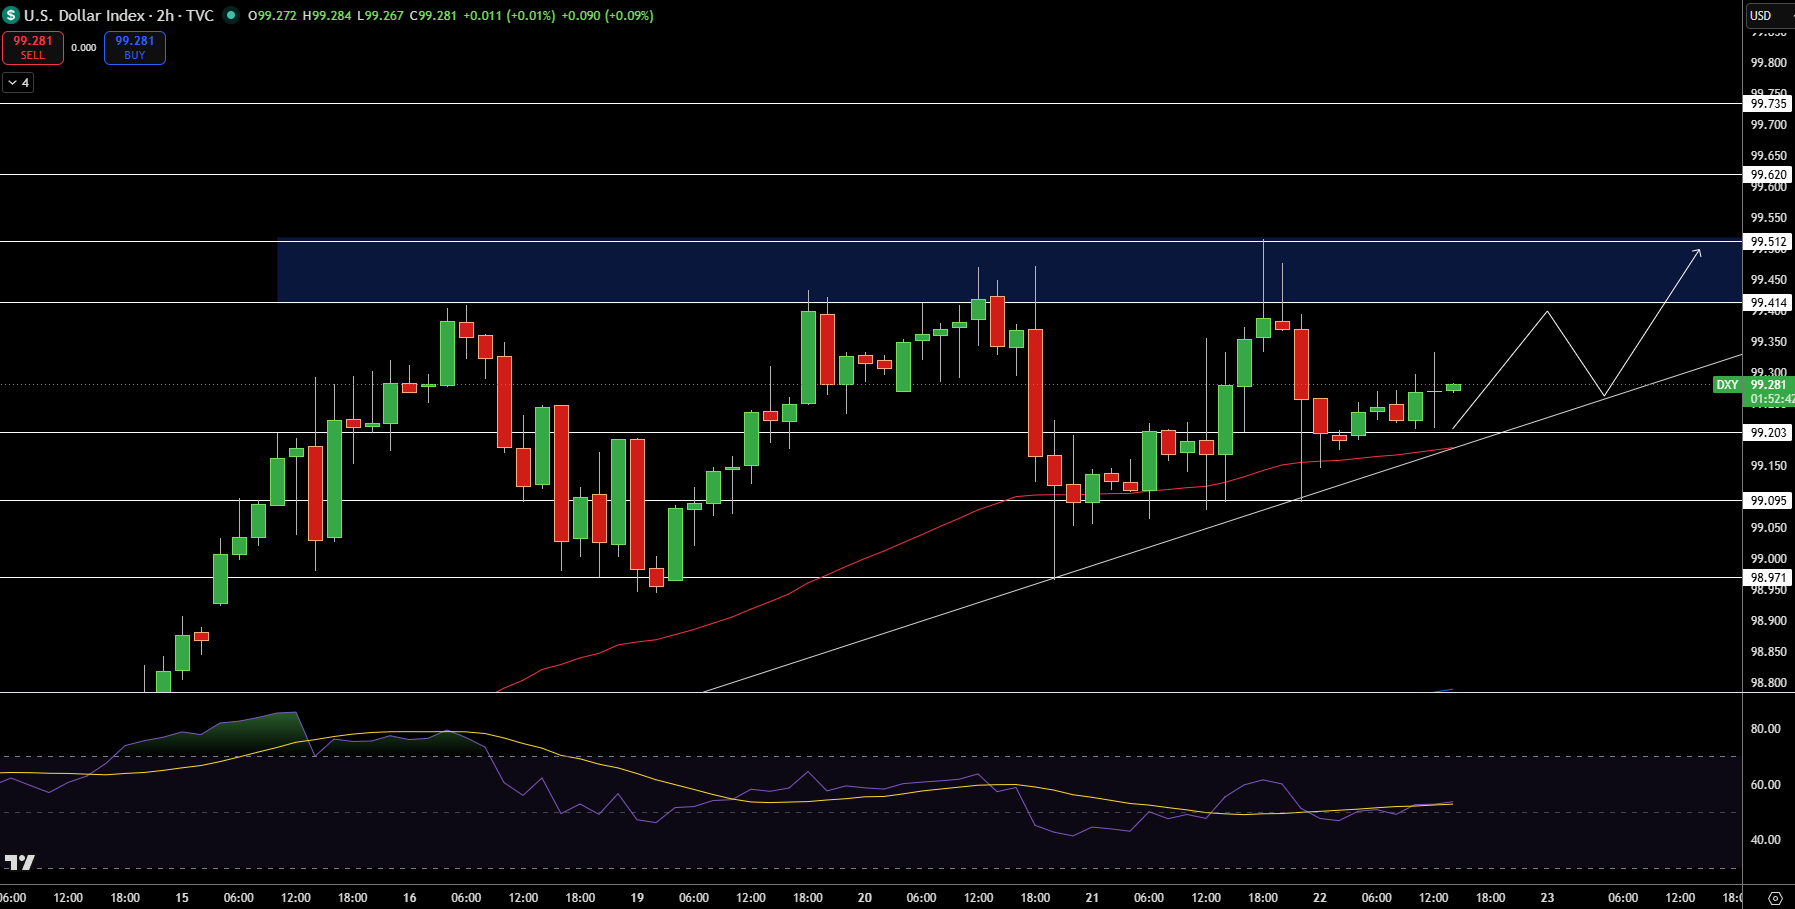Click the L99.267 low value

coord(380,15)
